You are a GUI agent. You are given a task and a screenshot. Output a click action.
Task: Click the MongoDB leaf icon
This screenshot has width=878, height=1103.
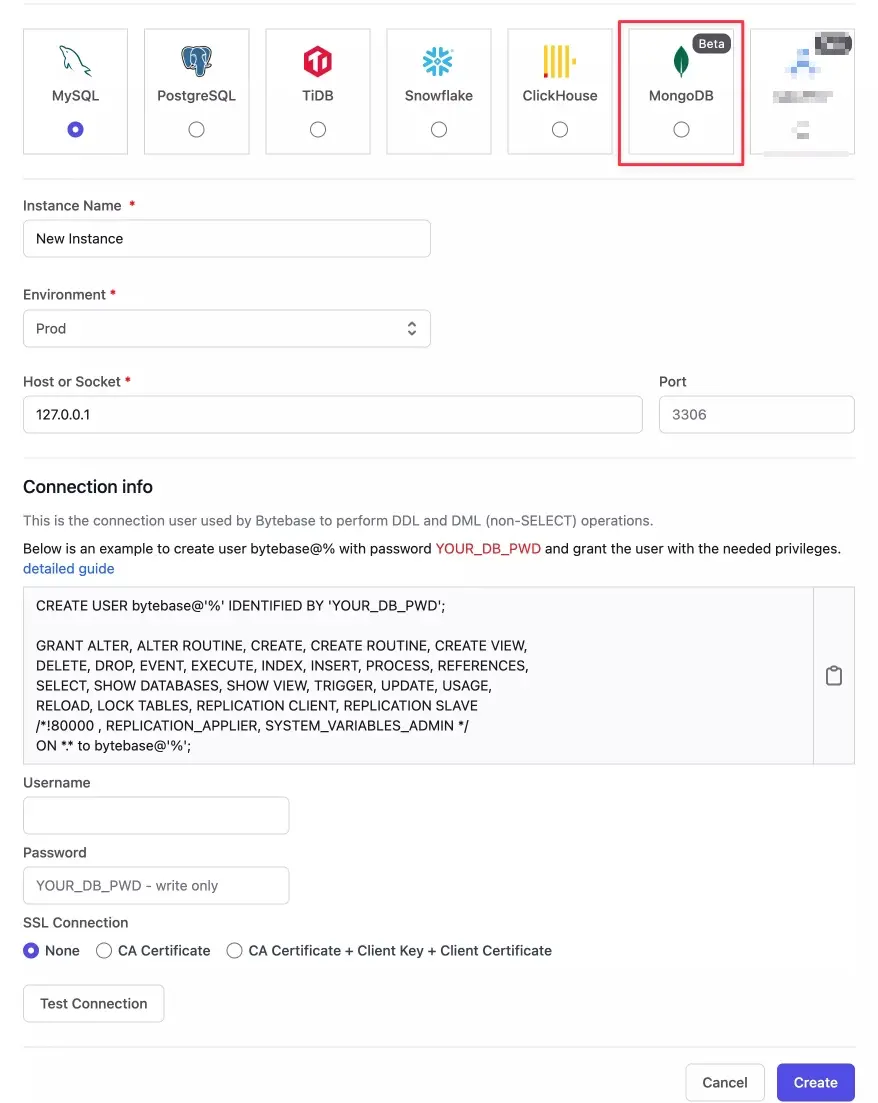coord(680,62)
